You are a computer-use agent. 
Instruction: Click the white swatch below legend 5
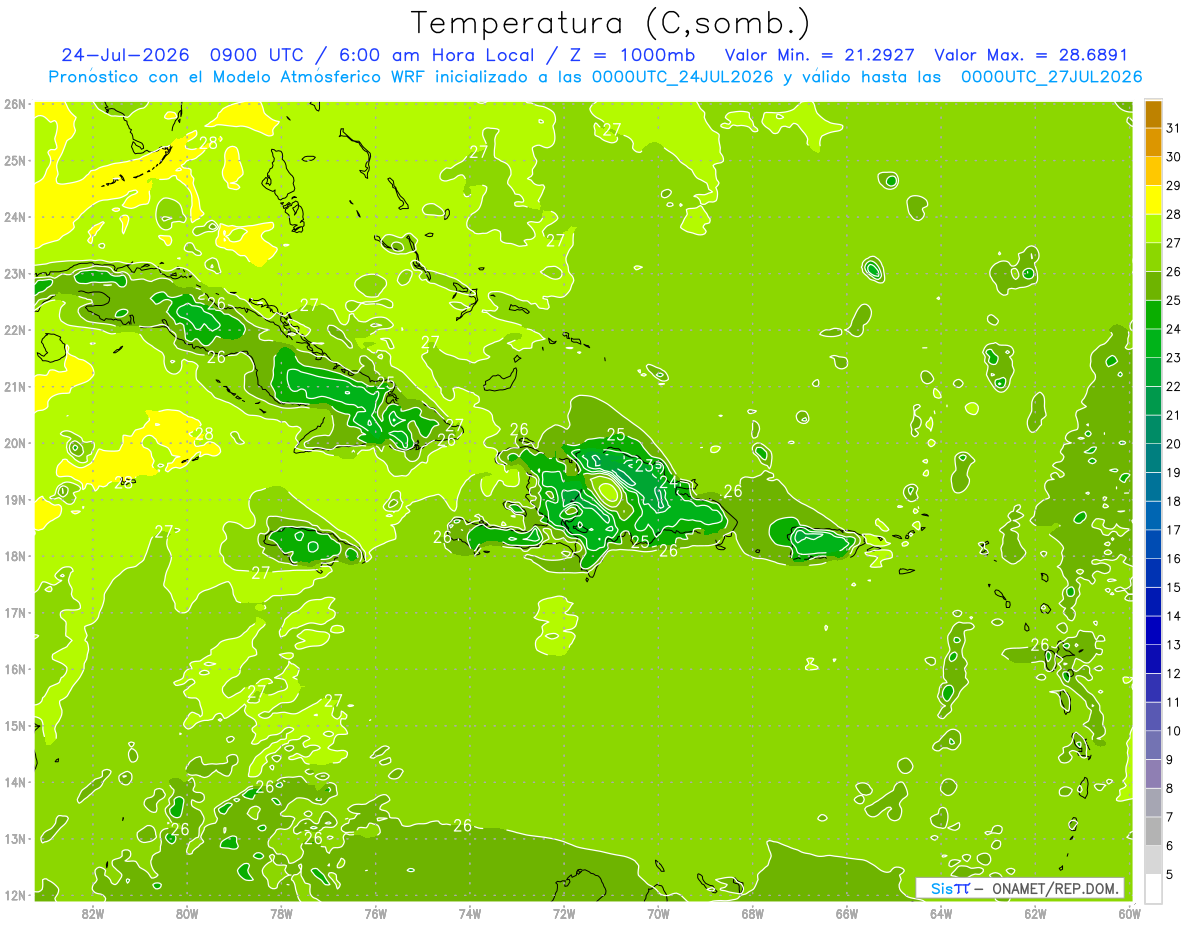(x=1153, y=888)
